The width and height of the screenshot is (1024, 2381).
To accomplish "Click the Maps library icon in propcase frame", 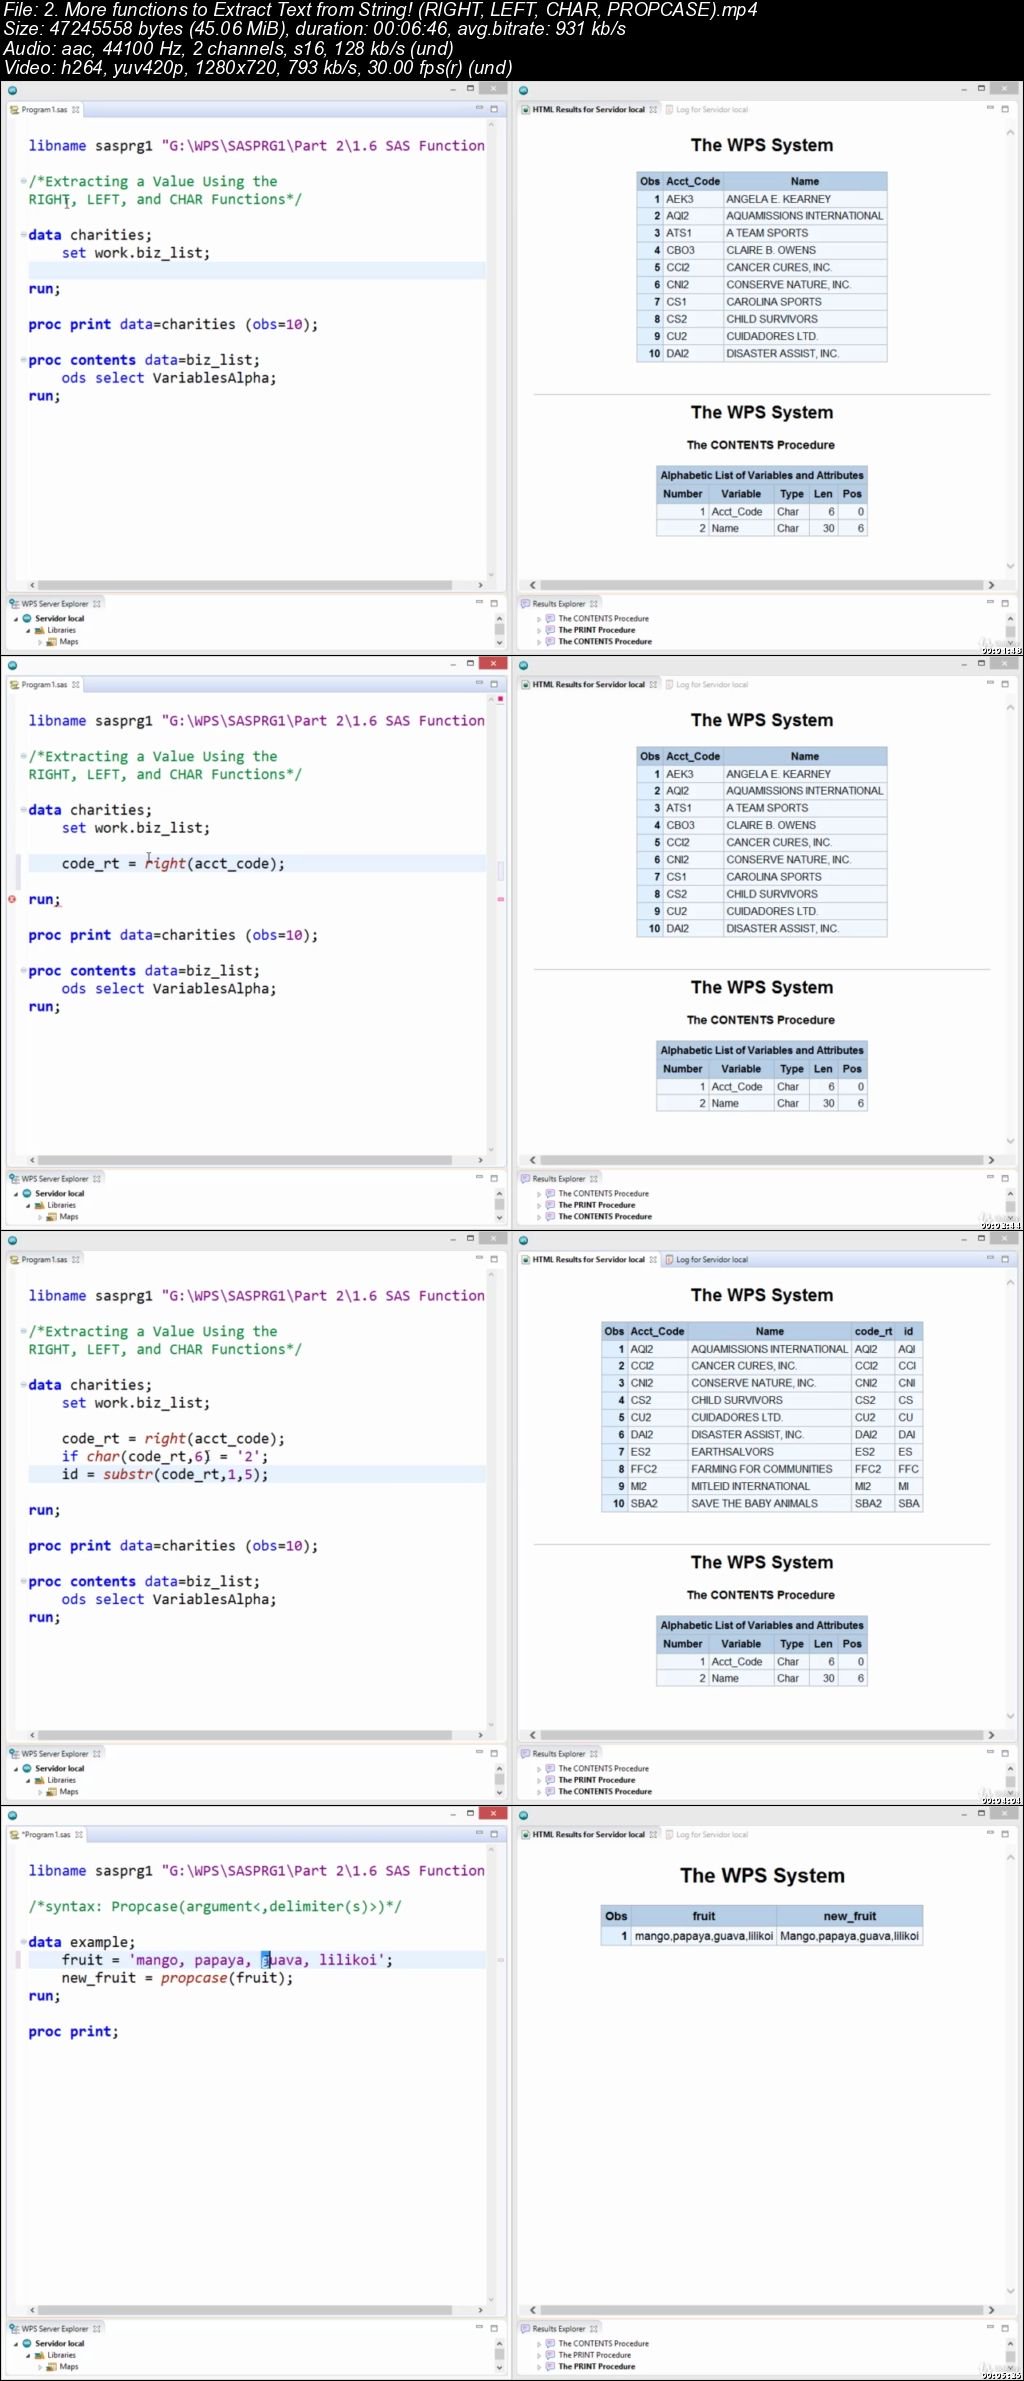I will pos(52,2366).
